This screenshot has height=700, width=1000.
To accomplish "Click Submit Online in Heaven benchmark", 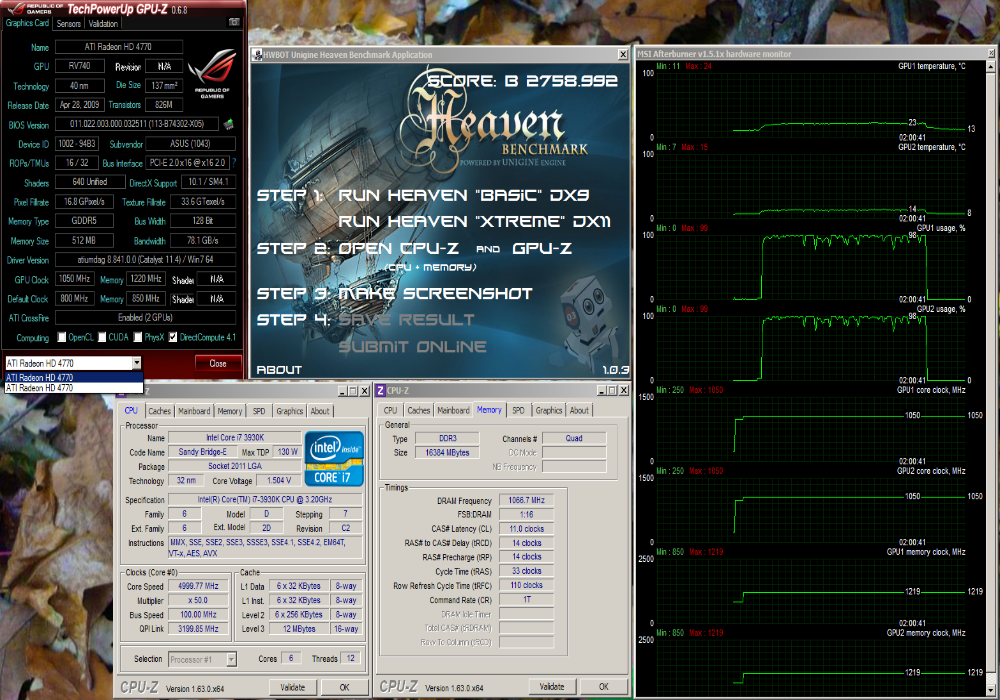I will (x=413, y=347).
